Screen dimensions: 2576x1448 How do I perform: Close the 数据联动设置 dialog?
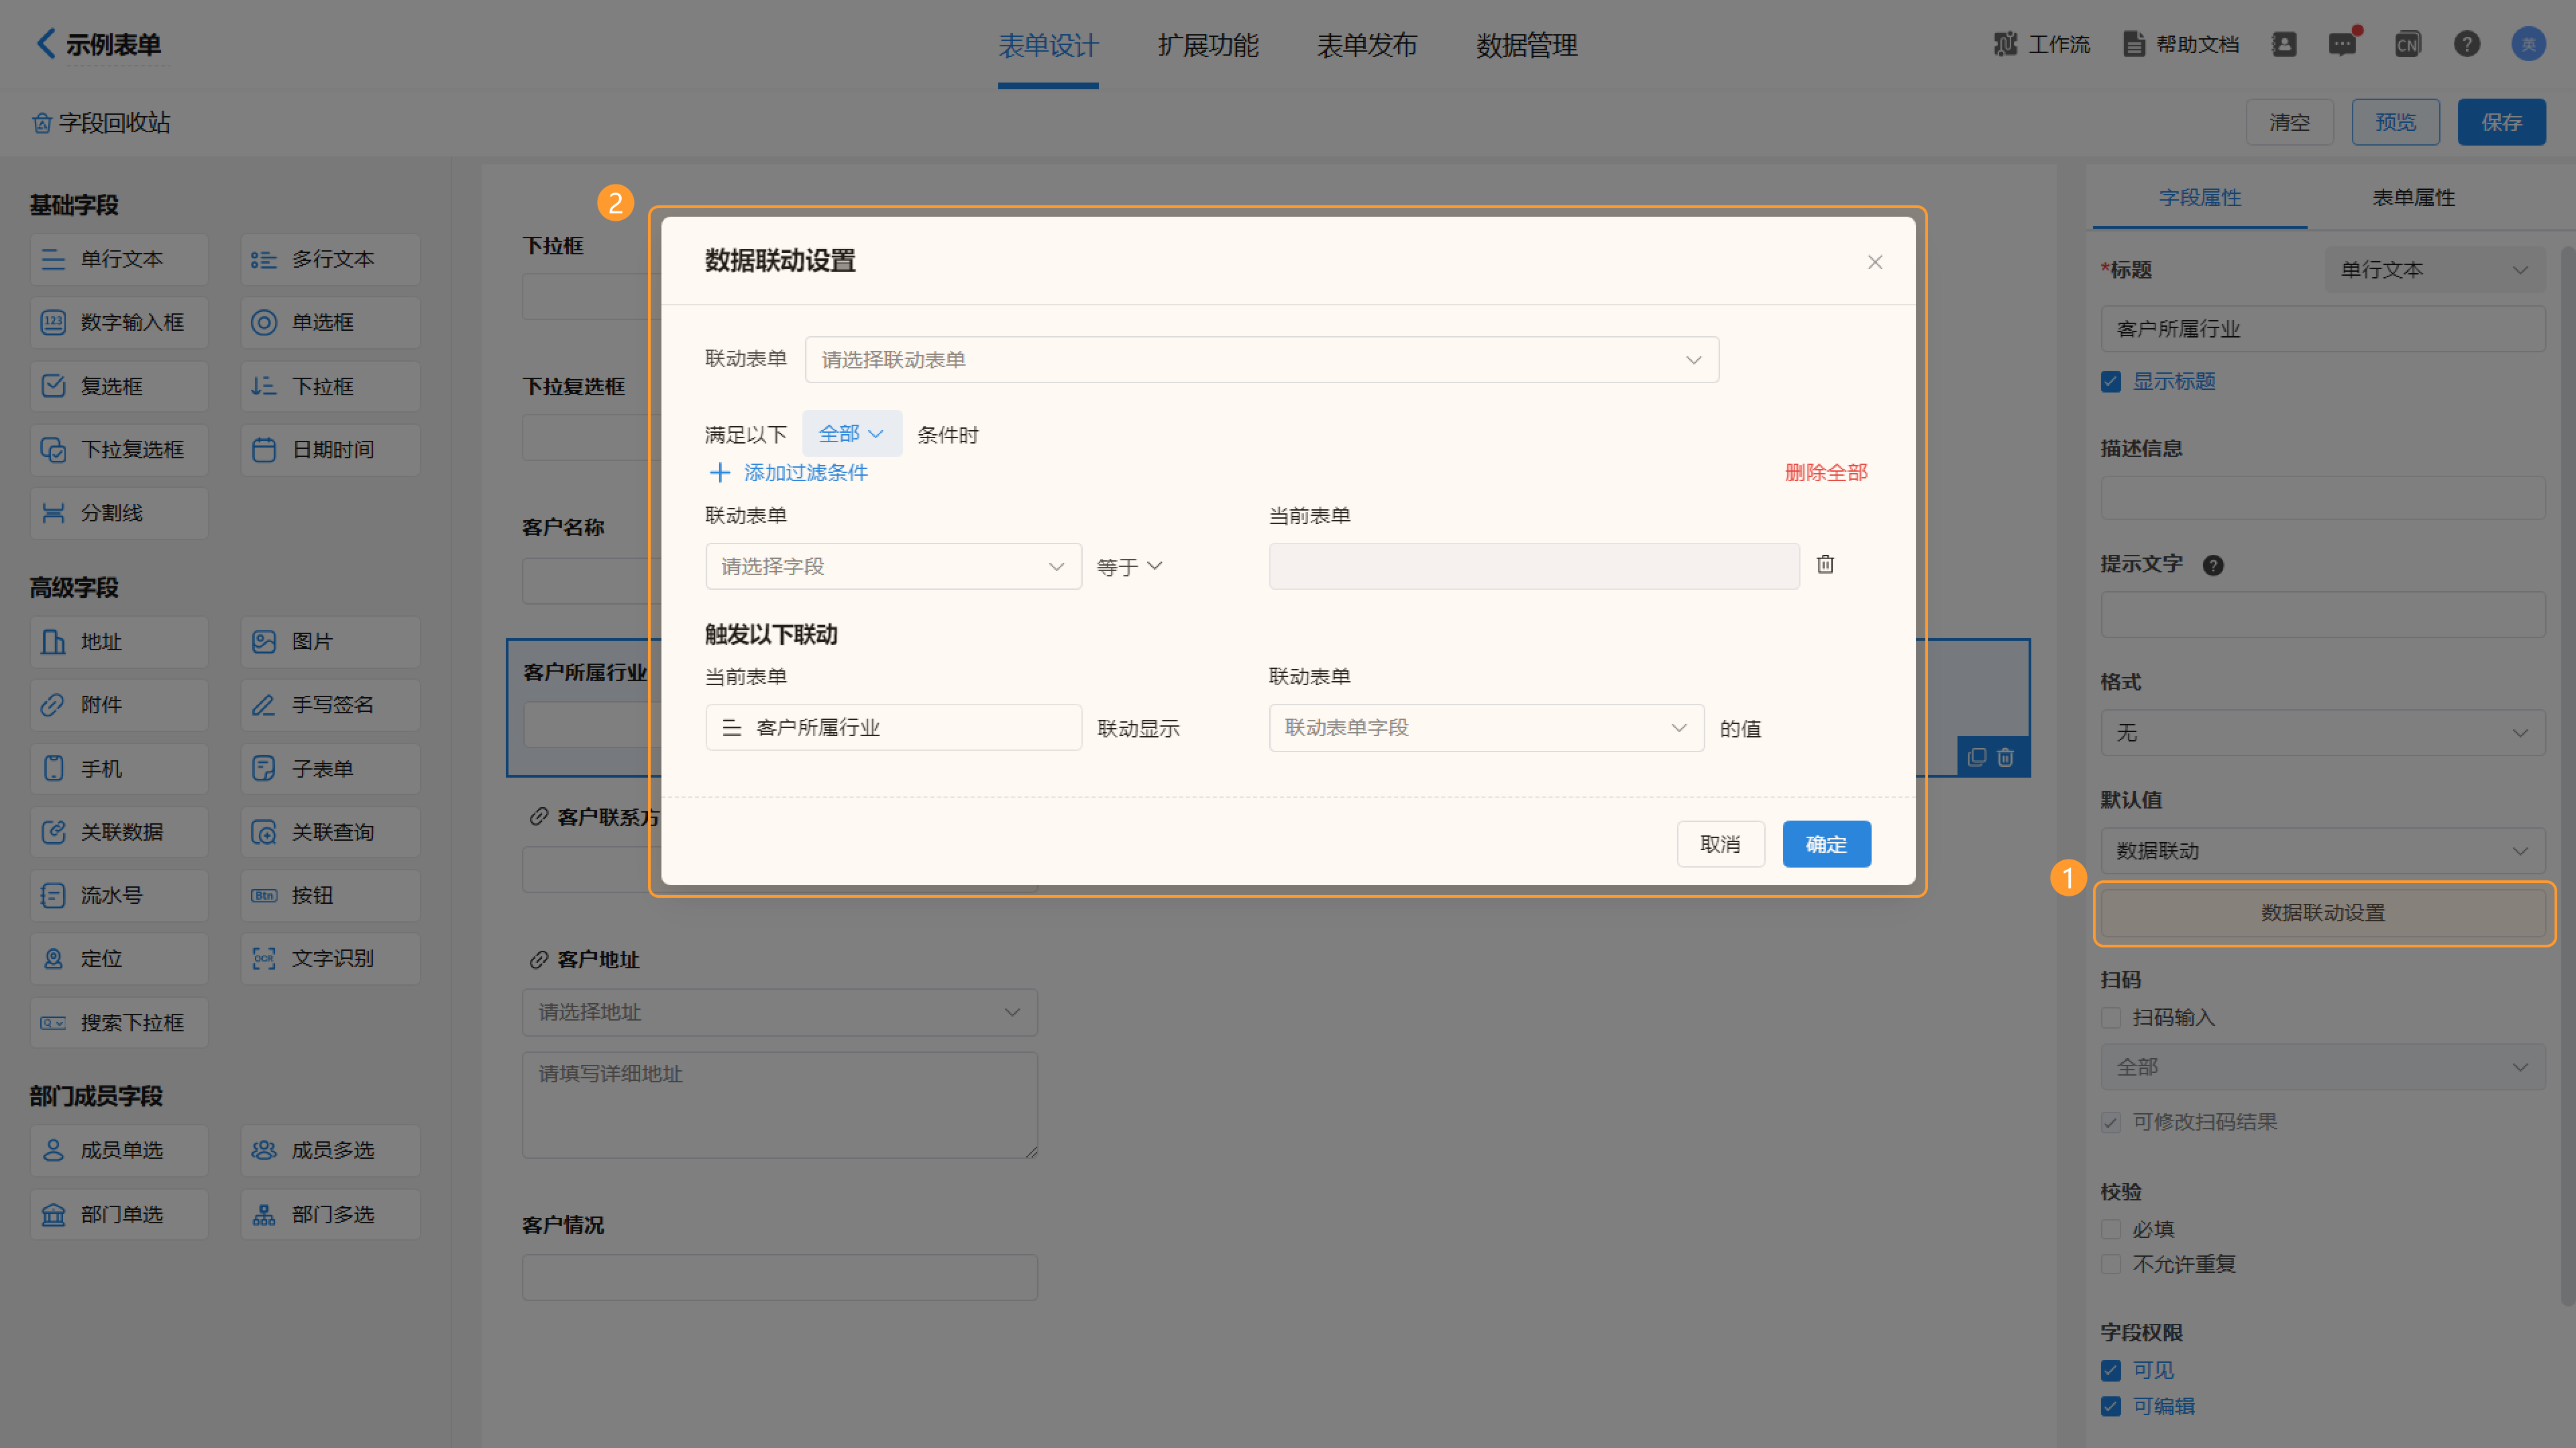point(1875,262)
